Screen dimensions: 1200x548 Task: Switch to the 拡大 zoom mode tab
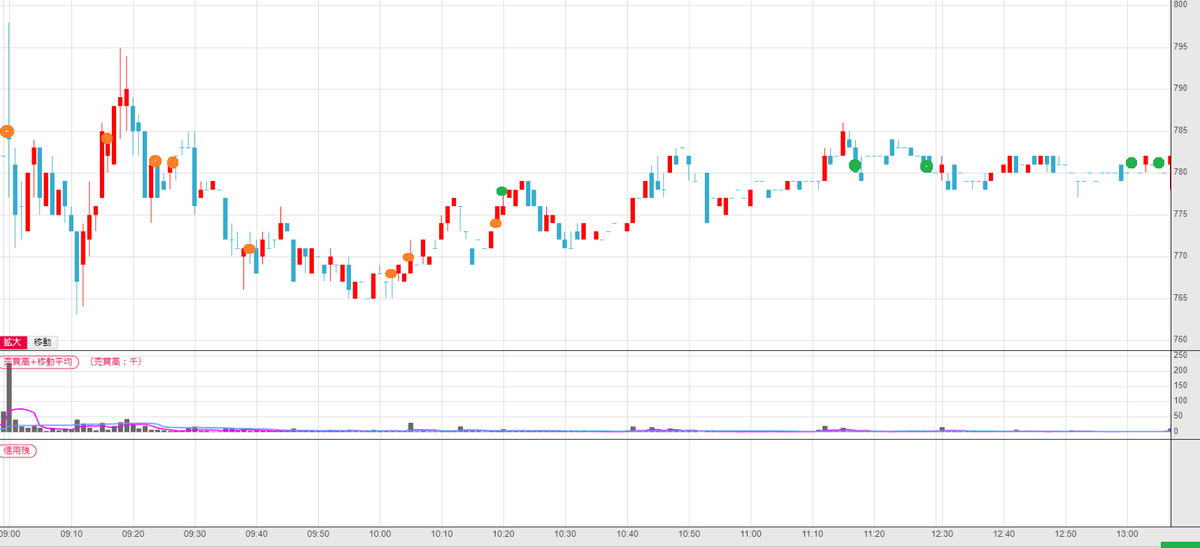click(x=14, y=342)
